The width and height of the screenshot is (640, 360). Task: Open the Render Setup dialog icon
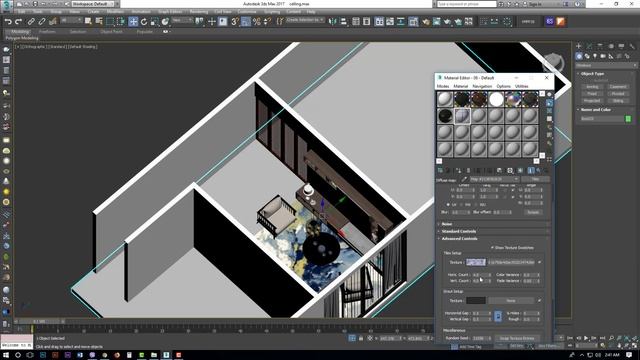tap(426, 22)
